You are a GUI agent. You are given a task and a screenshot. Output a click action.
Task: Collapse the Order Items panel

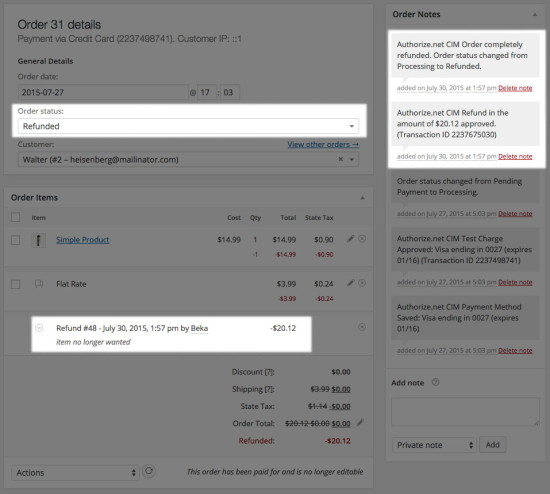click(x=363, y=198)
